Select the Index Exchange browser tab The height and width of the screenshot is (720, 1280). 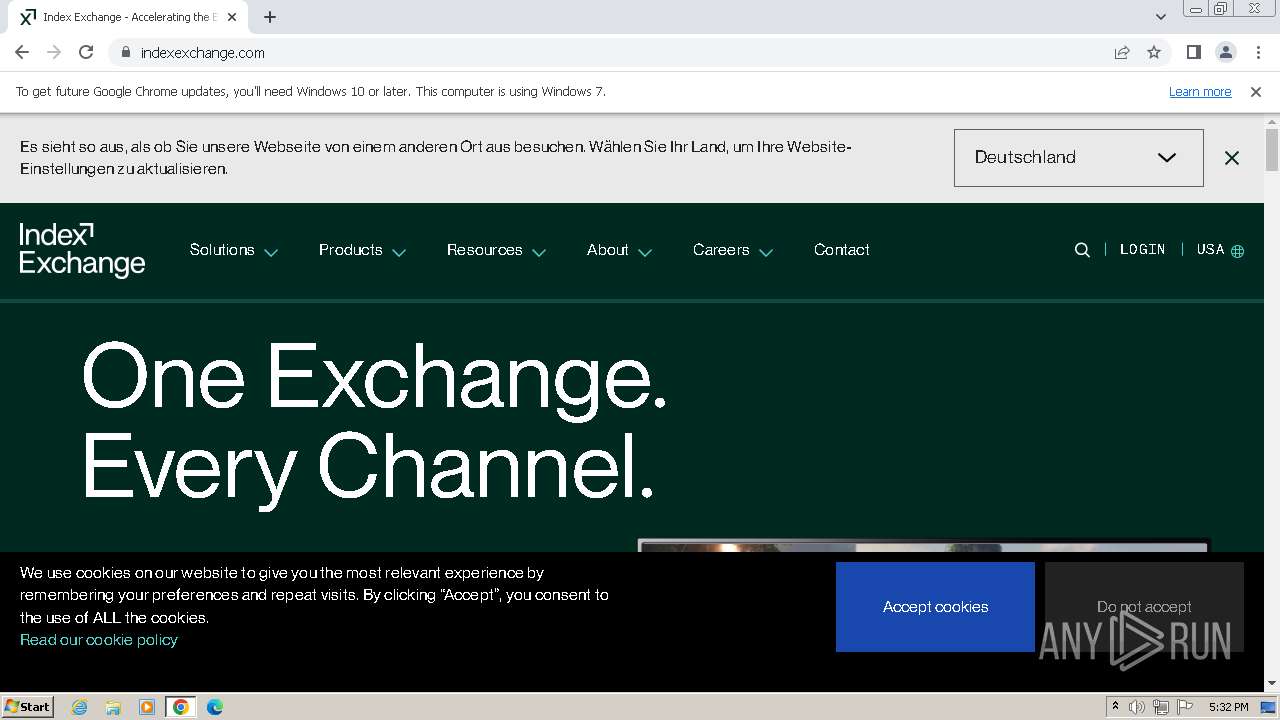(130, 17)
